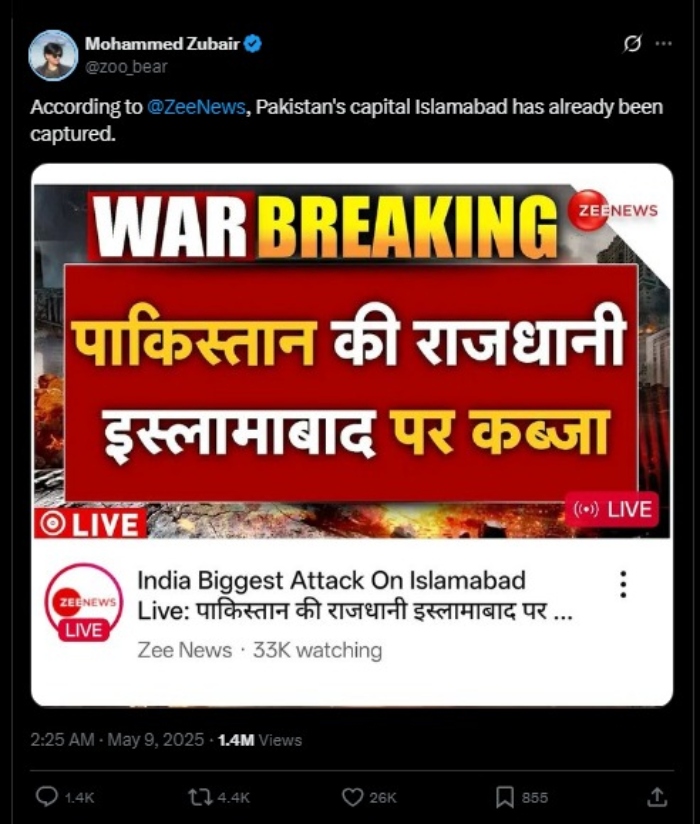700x824 pixels.
Task: Open Mohammed Zubair's profile avatar
Action: pyautogui.click(x=53, y=55)
